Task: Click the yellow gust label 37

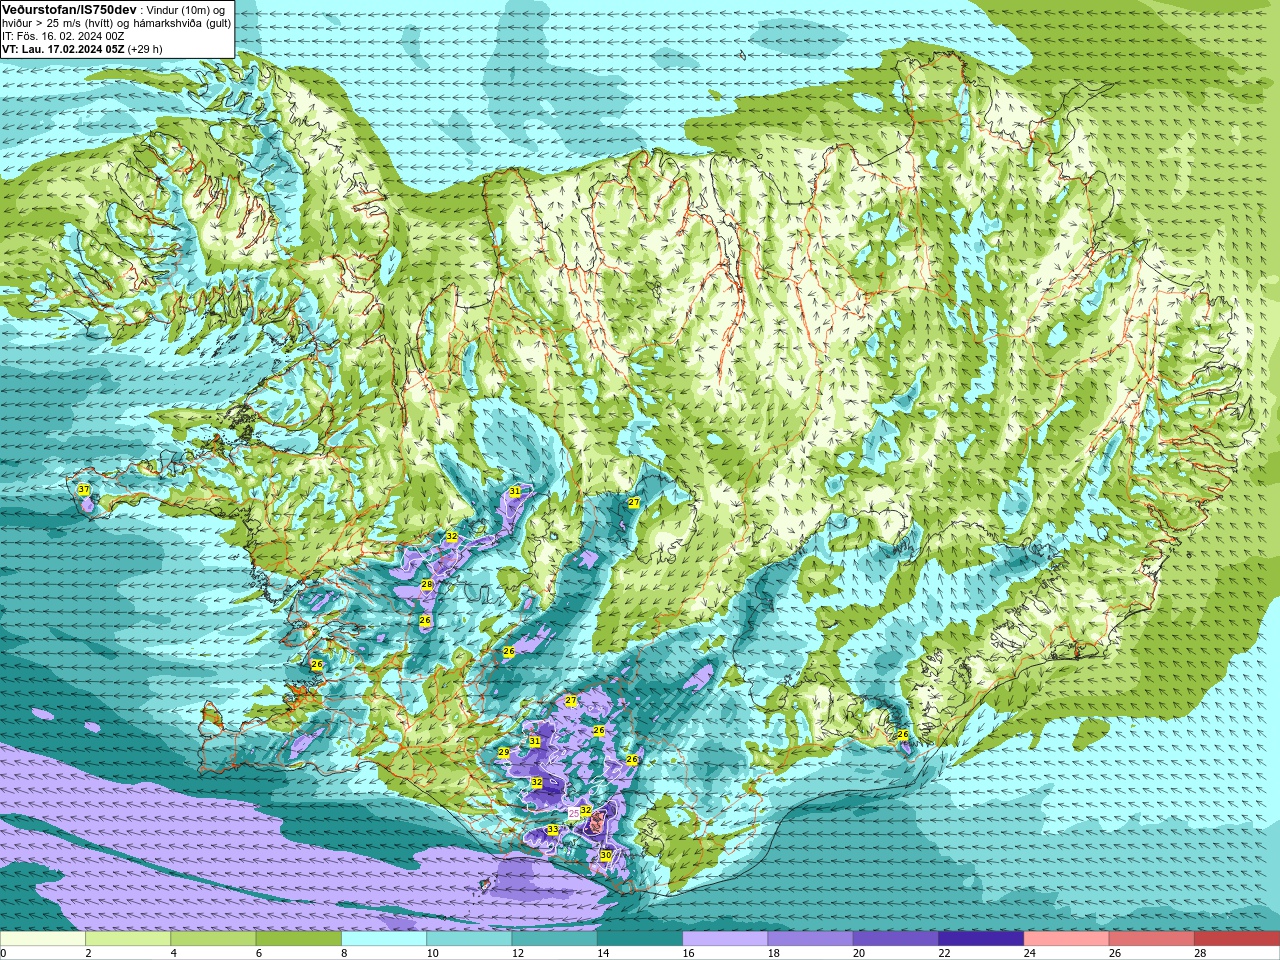Action: (x=84, y=490)
